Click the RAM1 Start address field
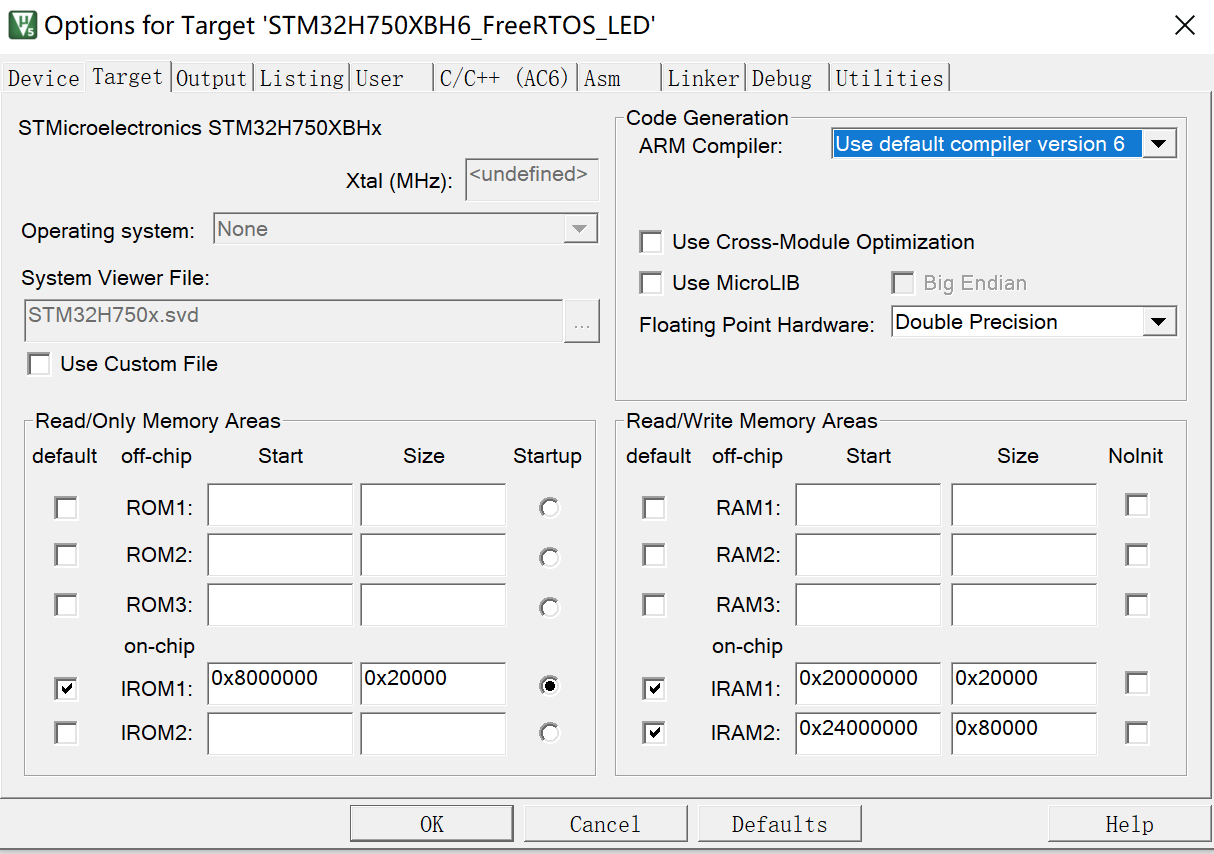Screen dimensions: 1214x854 [x=868, y=505]
